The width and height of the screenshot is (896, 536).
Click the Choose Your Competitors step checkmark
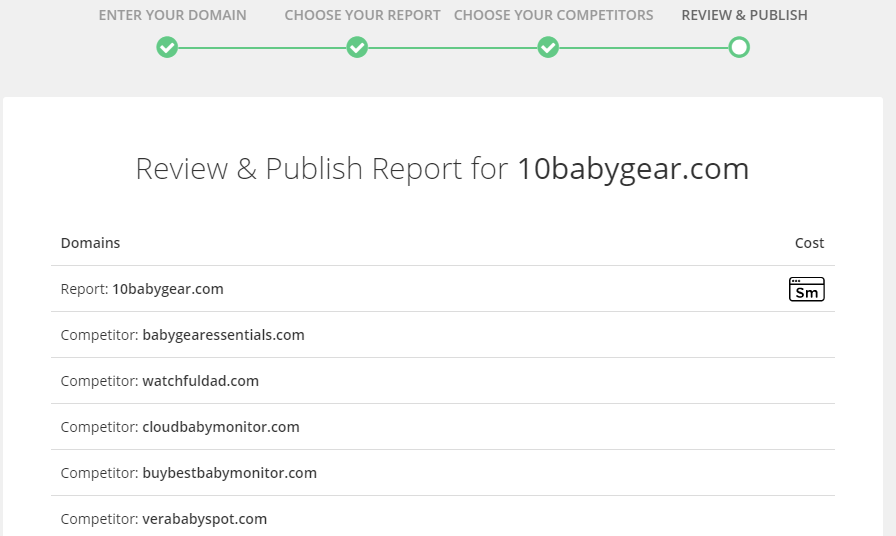pos(548,47)
